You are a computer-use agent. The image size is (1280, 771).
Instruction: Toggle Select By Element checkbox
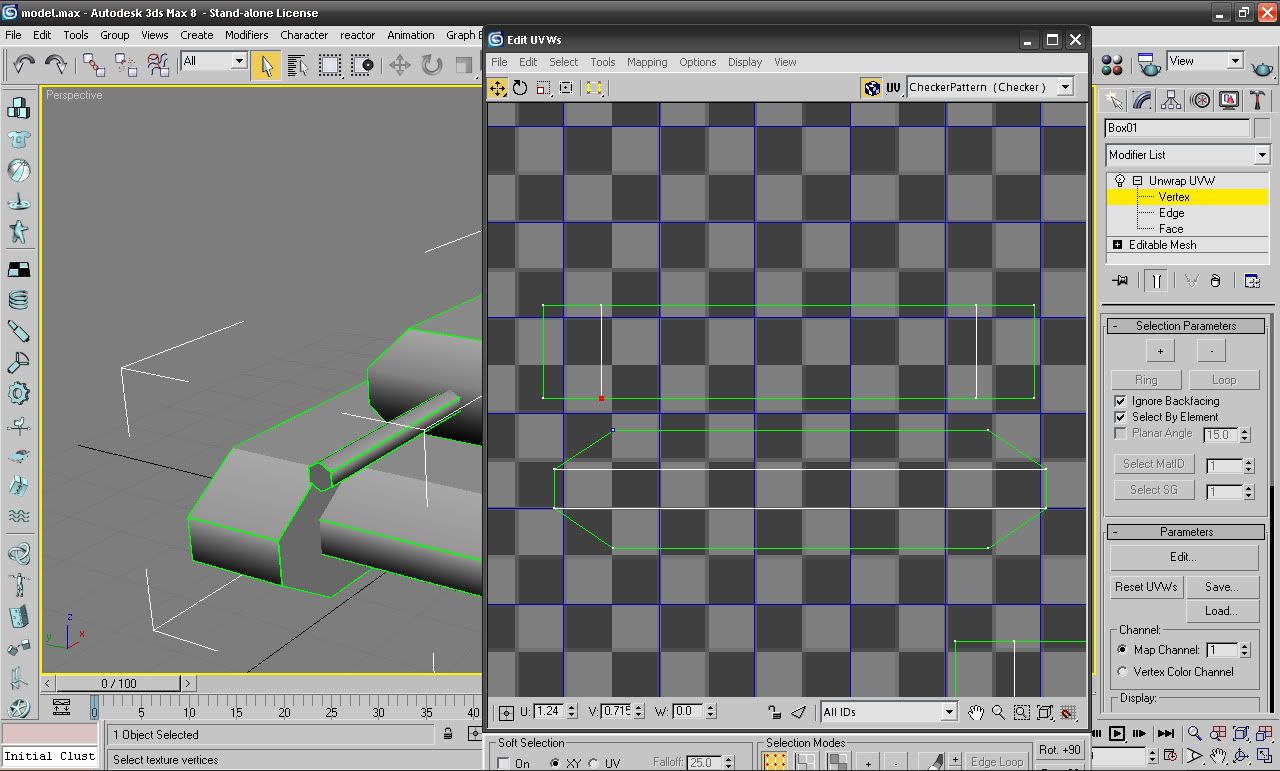(1120, 417)
